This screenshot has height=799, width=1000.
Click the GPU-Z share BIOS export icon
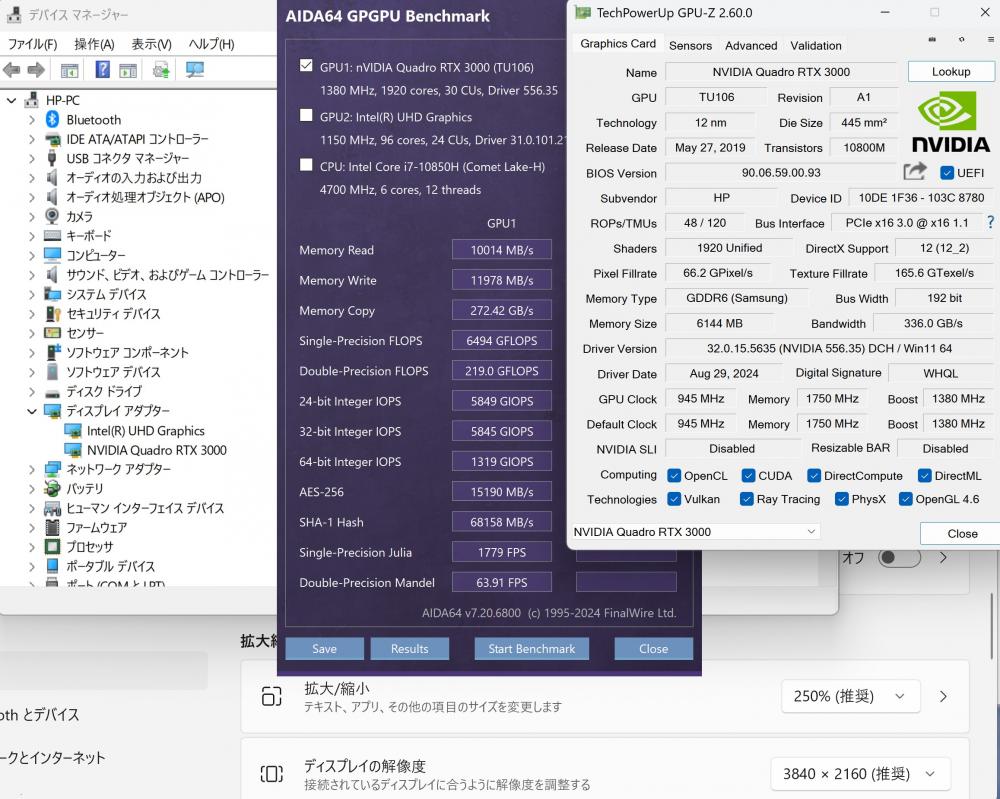915,172
